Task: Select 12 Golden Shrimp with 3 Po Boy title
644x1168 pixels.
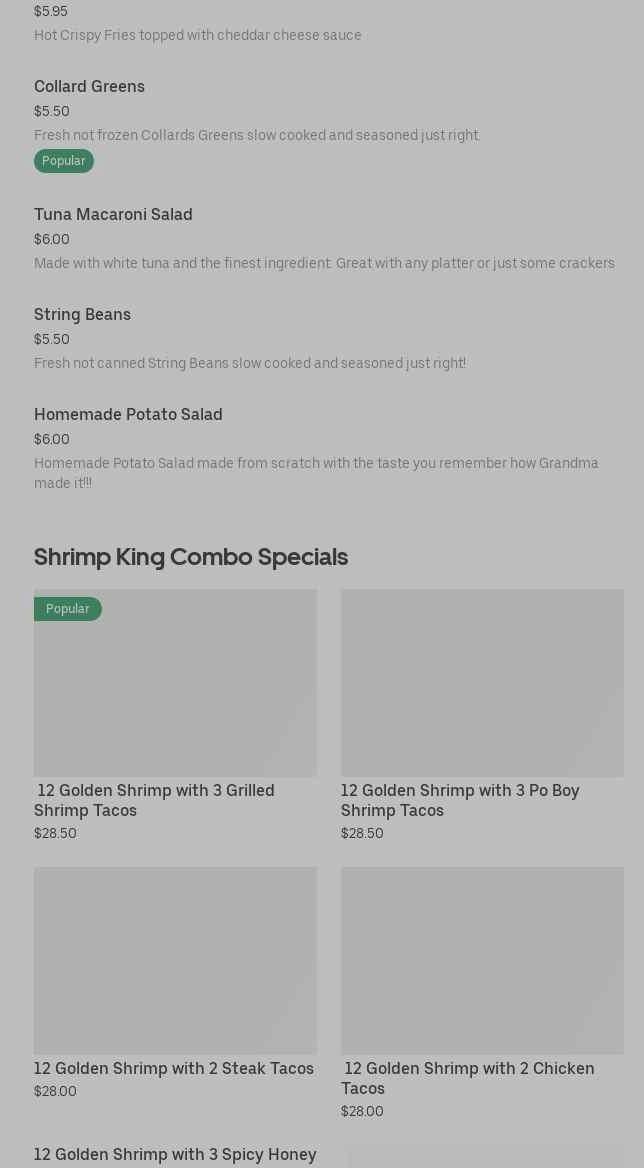Action: click(460, 800)
